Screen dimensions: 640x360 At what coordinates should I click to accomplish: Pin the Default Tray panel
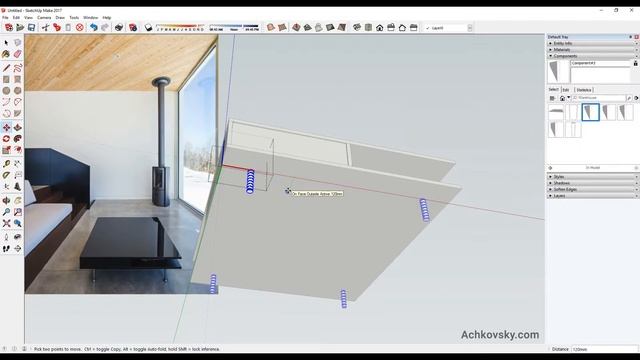631,37
